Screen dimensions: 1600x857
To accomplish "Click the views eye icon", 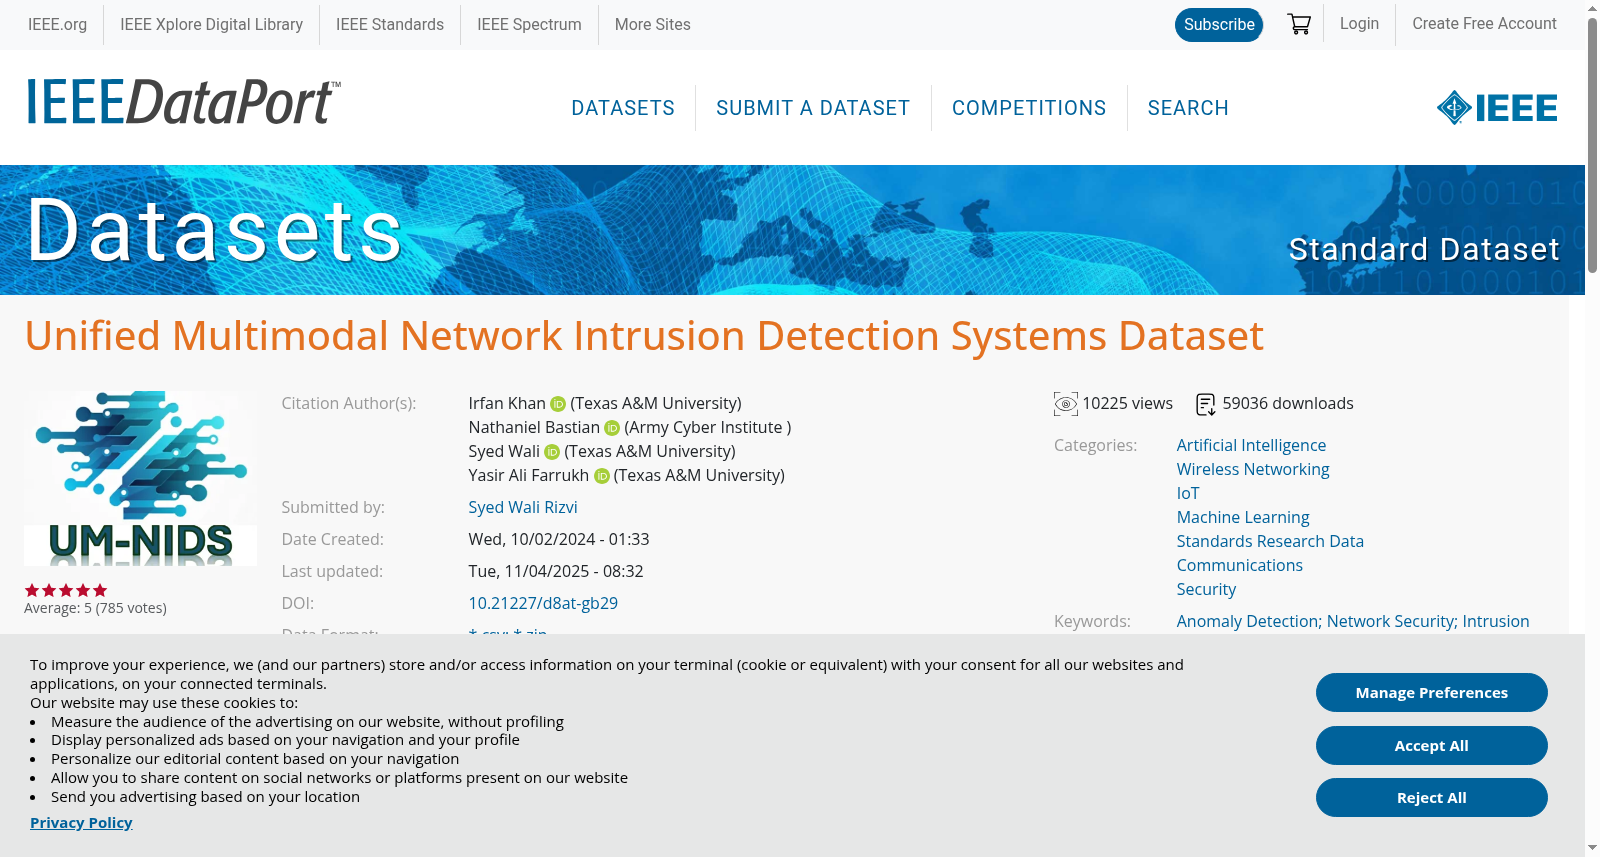I will pyautogui.click(x=1066, y=404).
